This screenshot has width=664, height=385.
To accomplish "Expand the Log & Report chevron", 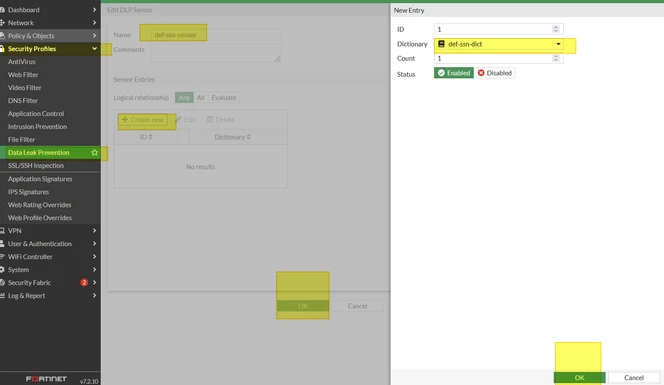I will [x=94, y=296].
